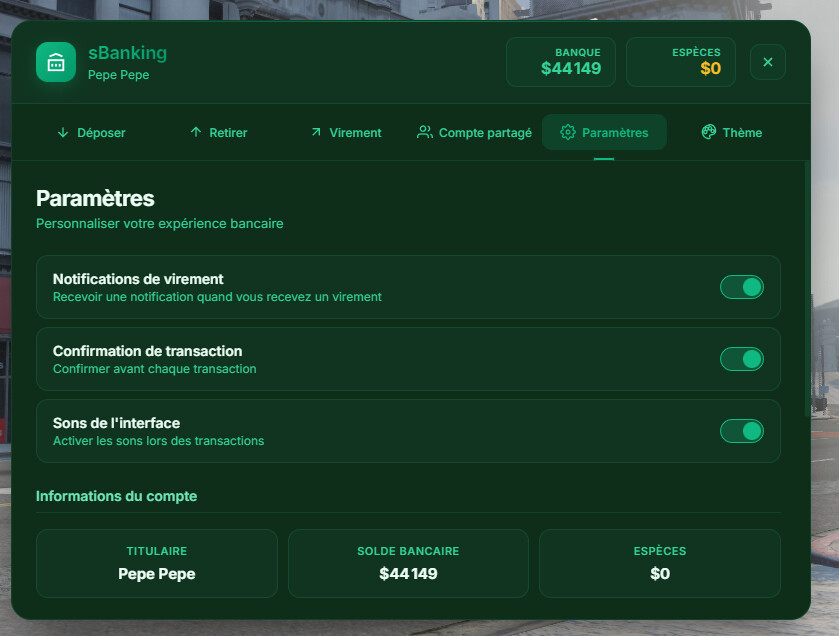The width and height of the screenshot is (839, 636).
Task: Click the Paramètres page heading
Action: [x=95, y=198]
